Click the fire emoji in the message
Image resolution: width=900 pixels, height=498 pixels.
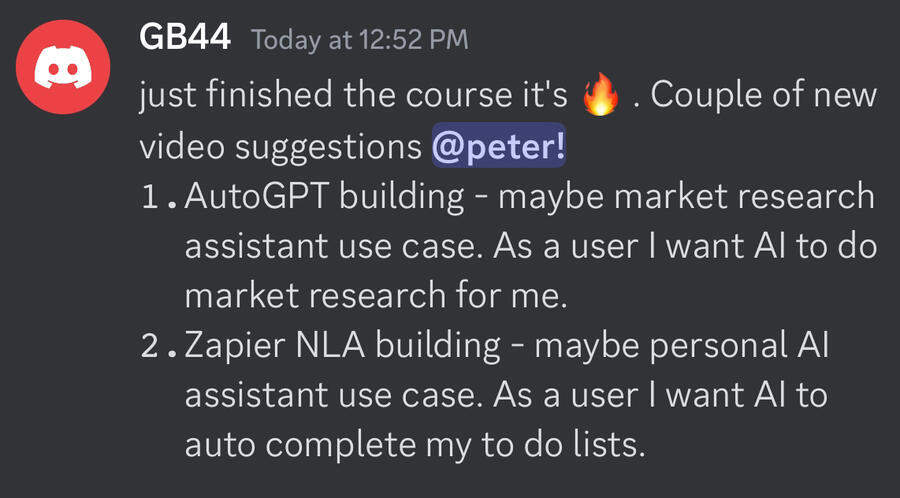pos(600,98)
